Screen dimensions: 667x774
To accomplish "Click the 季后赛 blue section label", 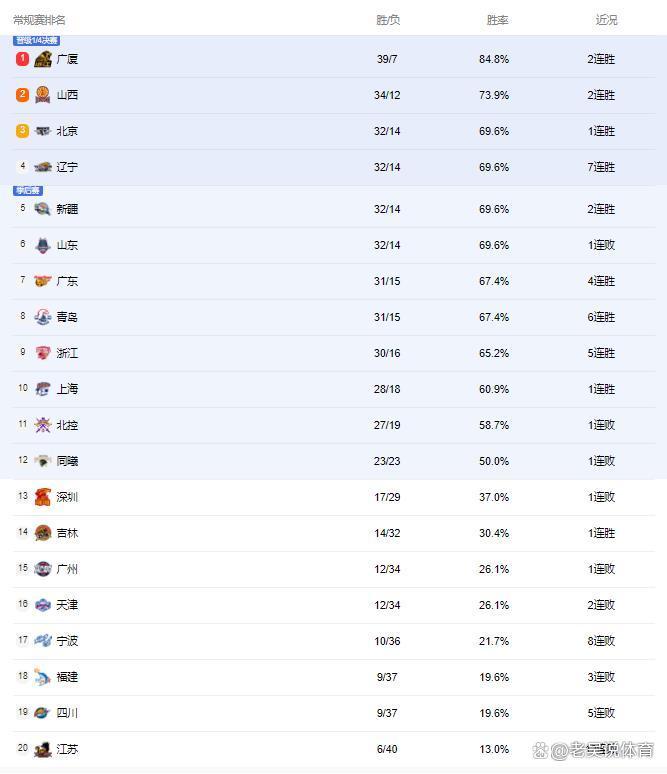I will click(x=28, y=191).
